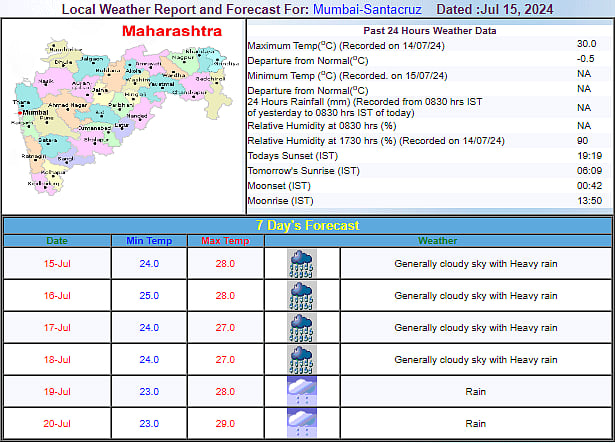Click the heavy rain icon for 18-Jul

click(302, 360)
